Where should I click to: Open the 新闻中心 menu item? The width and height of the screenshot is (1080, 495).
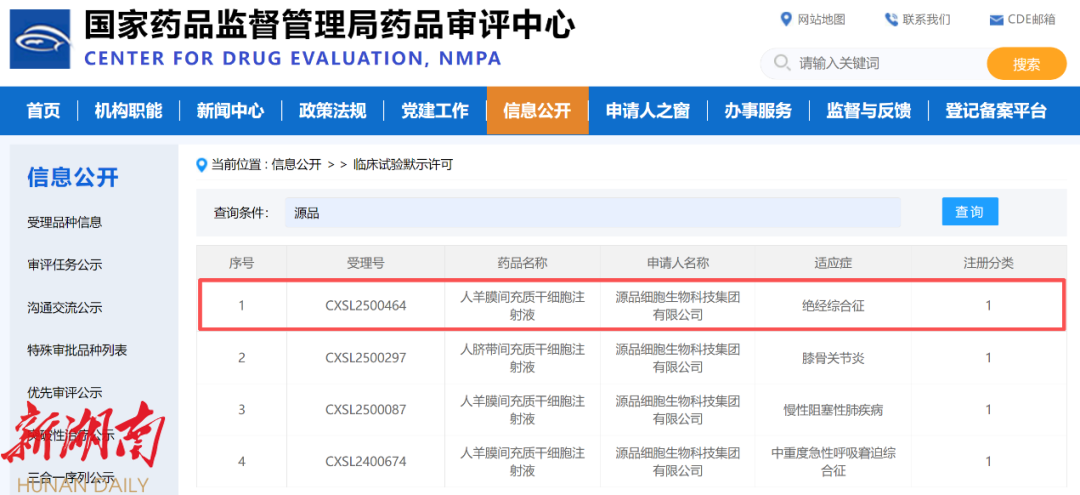[230, 110]
